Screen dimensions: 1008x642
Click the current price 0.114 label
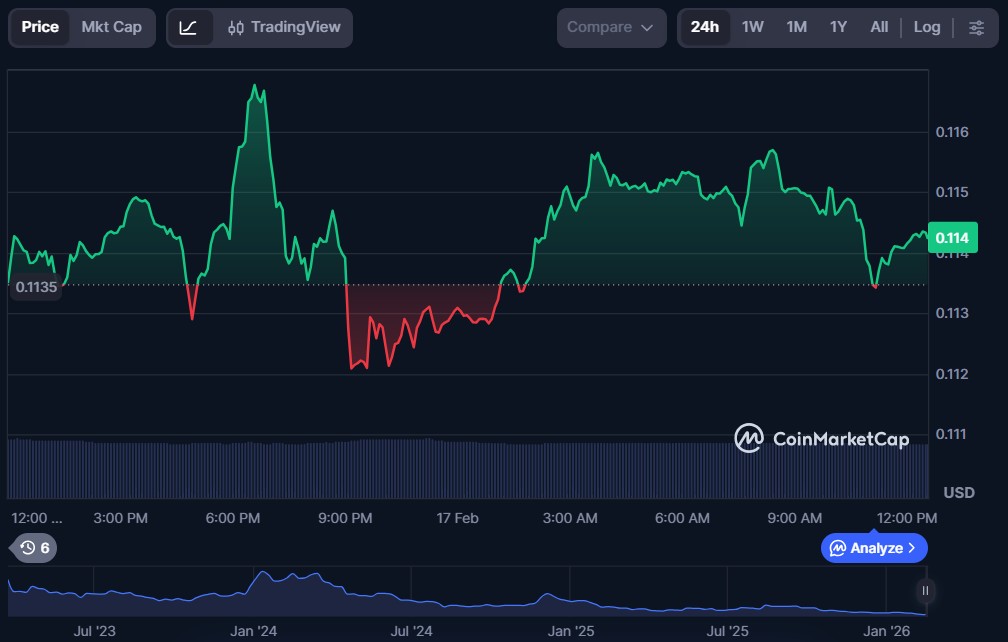[x=952, y=237]
